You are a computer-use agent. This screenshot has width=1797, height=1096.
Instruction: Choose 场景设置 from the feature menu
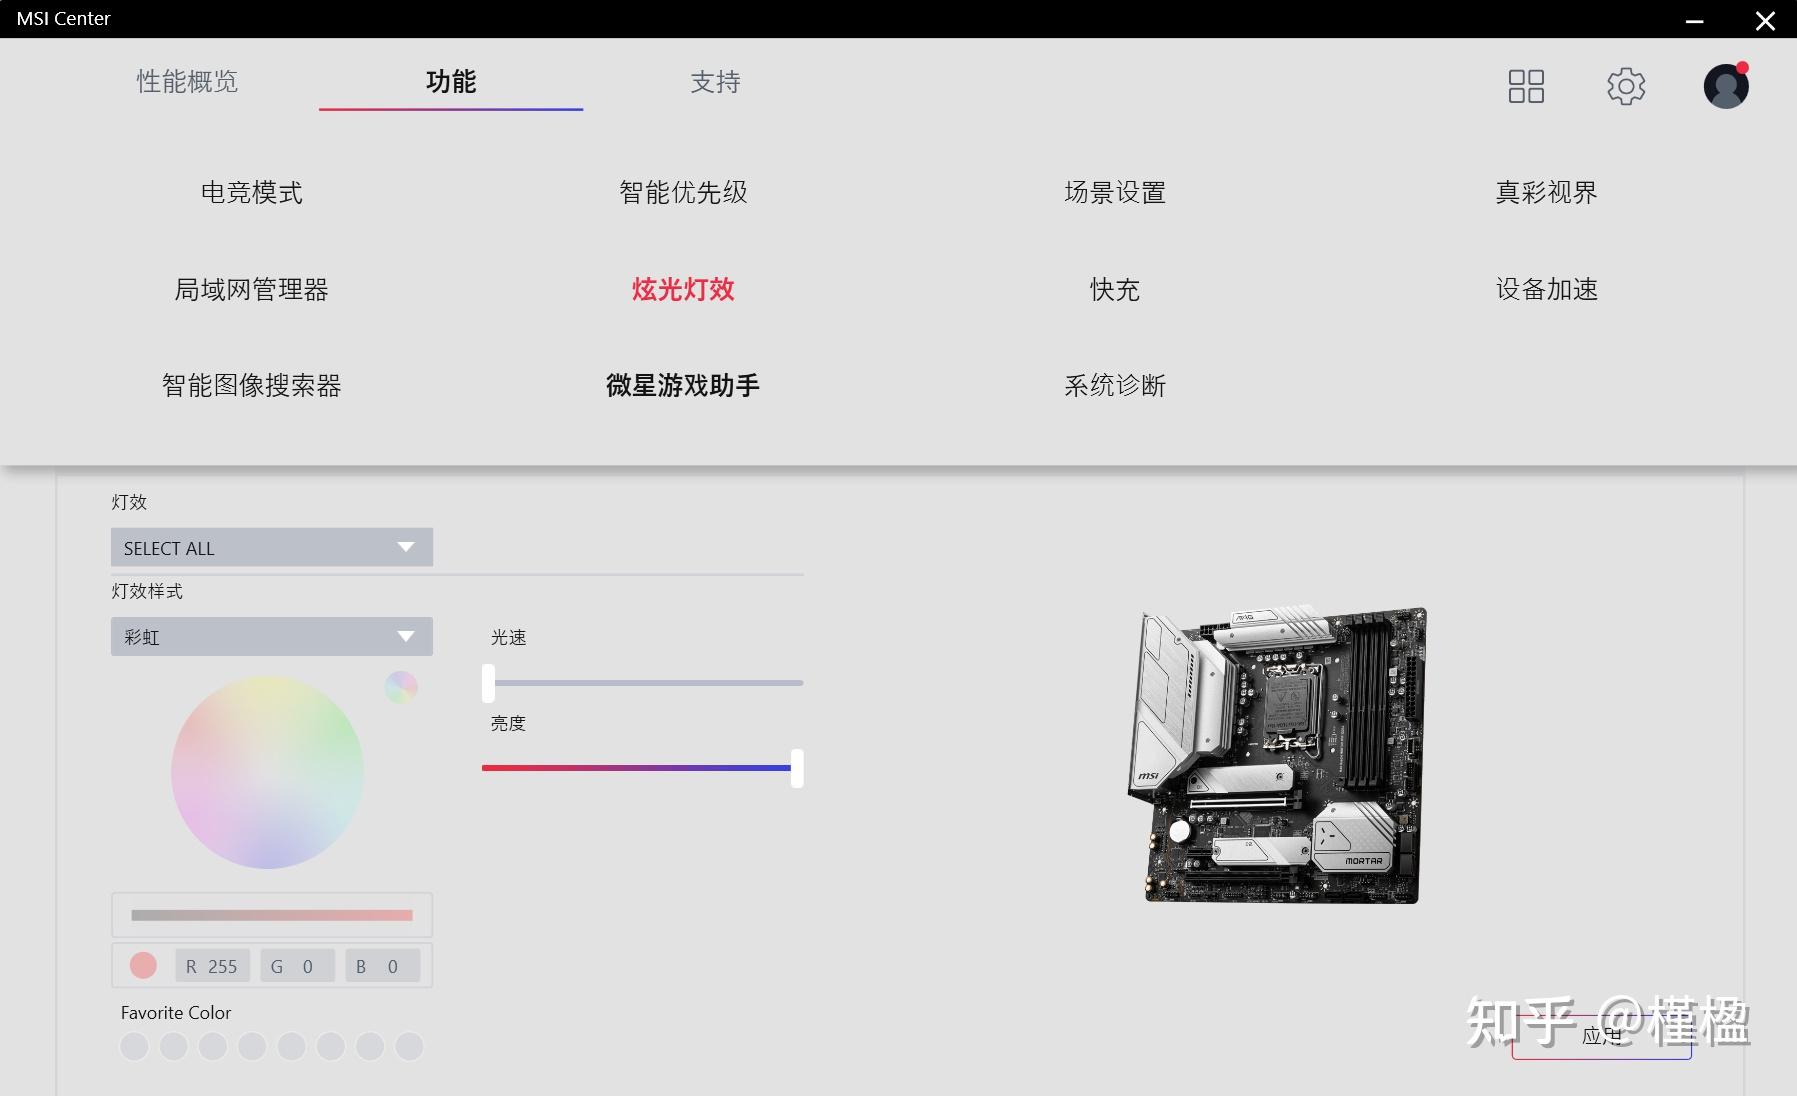coord(1115,192)
